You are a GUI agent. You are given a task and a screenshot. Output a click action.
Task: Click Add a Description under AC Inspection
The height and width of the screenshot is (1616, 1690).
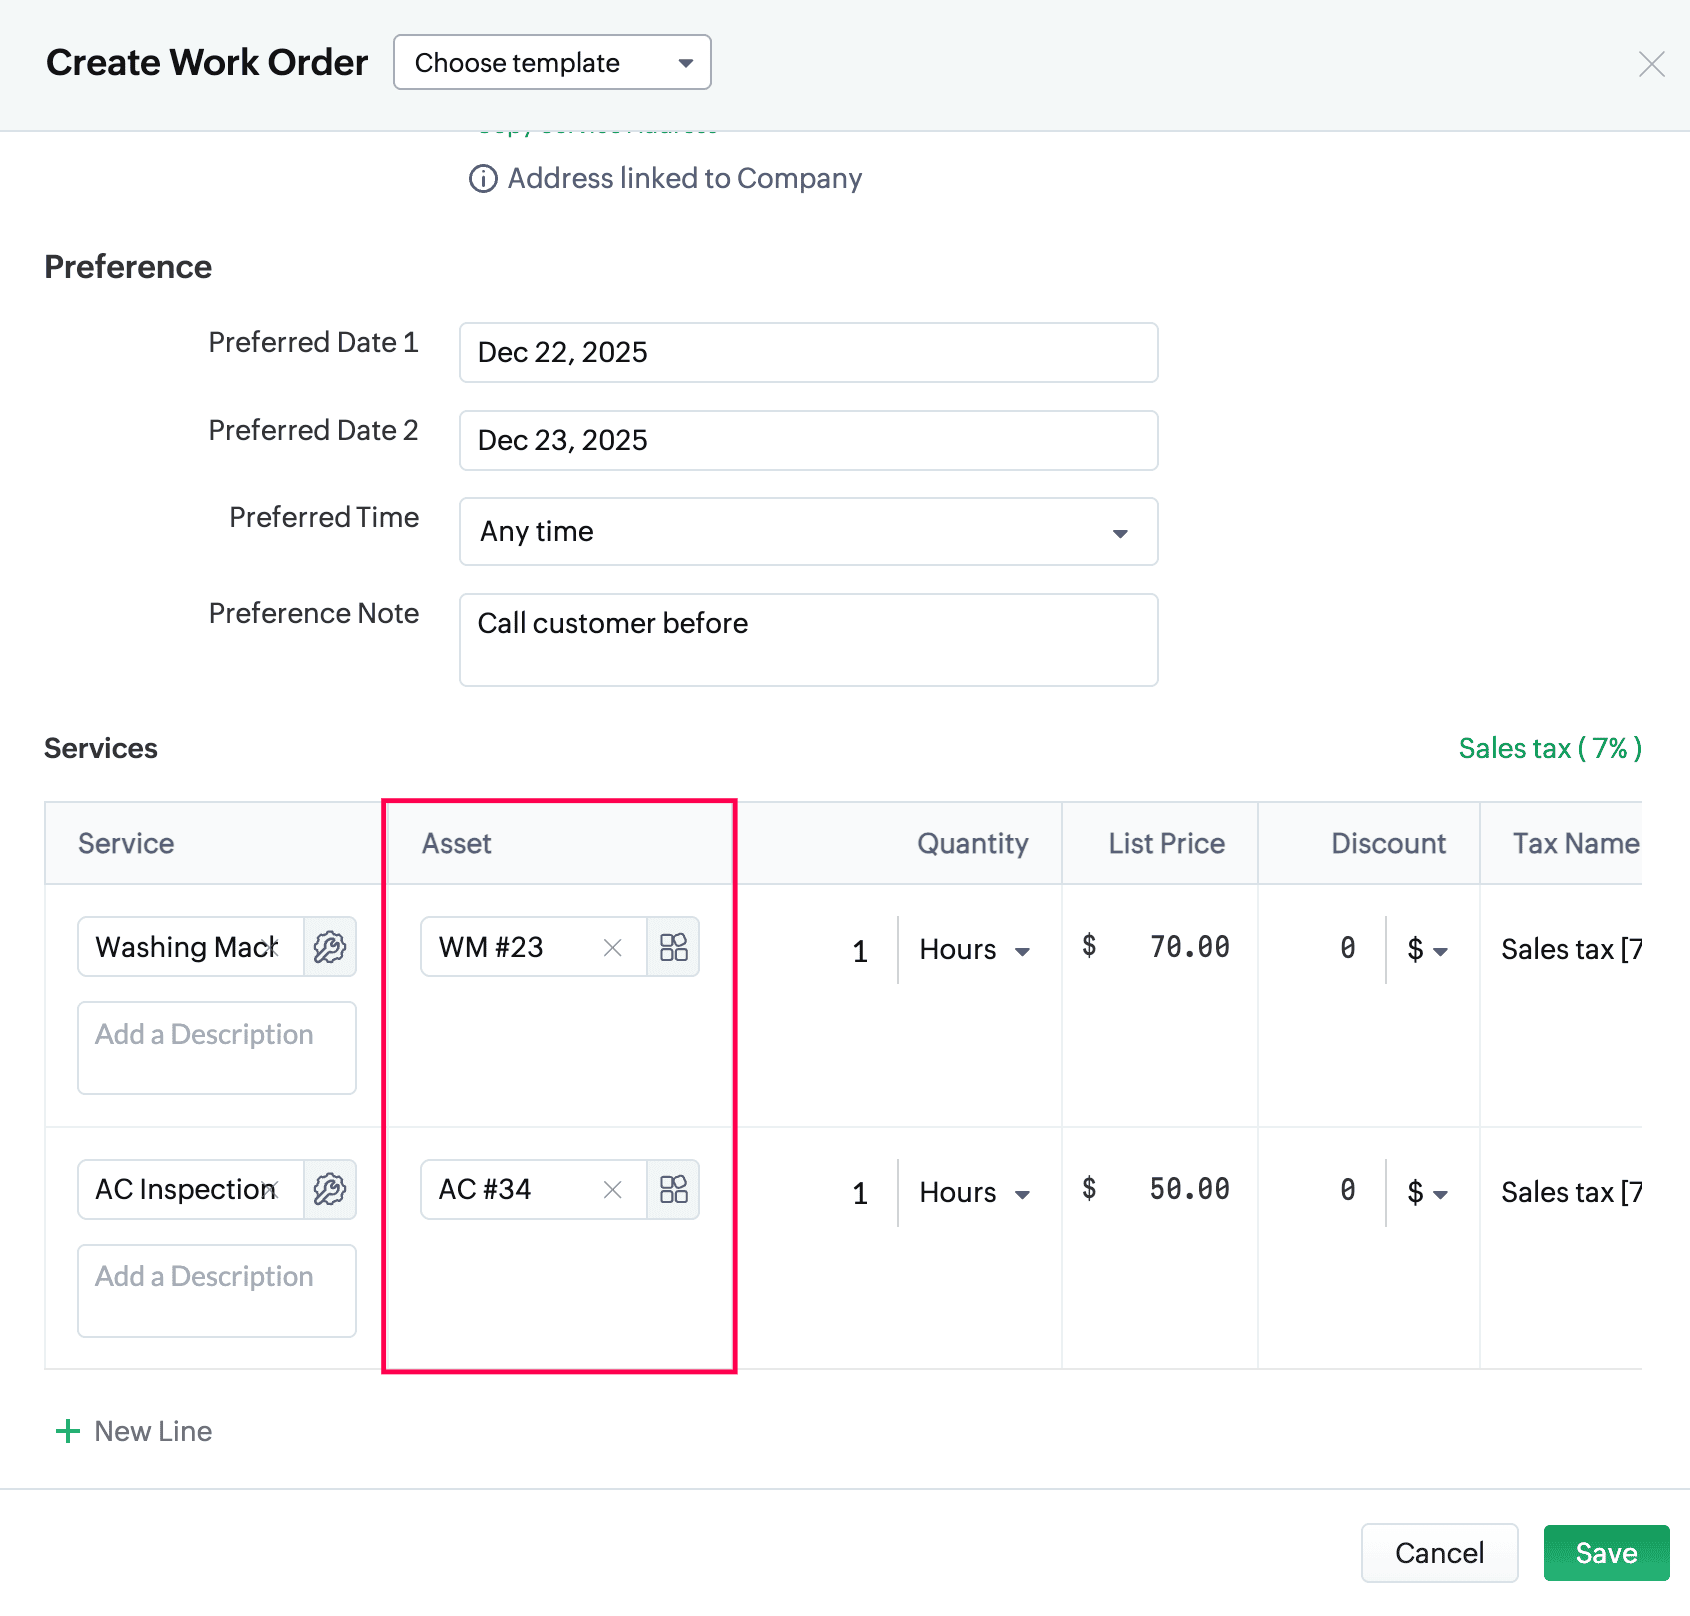point(217,1290)
